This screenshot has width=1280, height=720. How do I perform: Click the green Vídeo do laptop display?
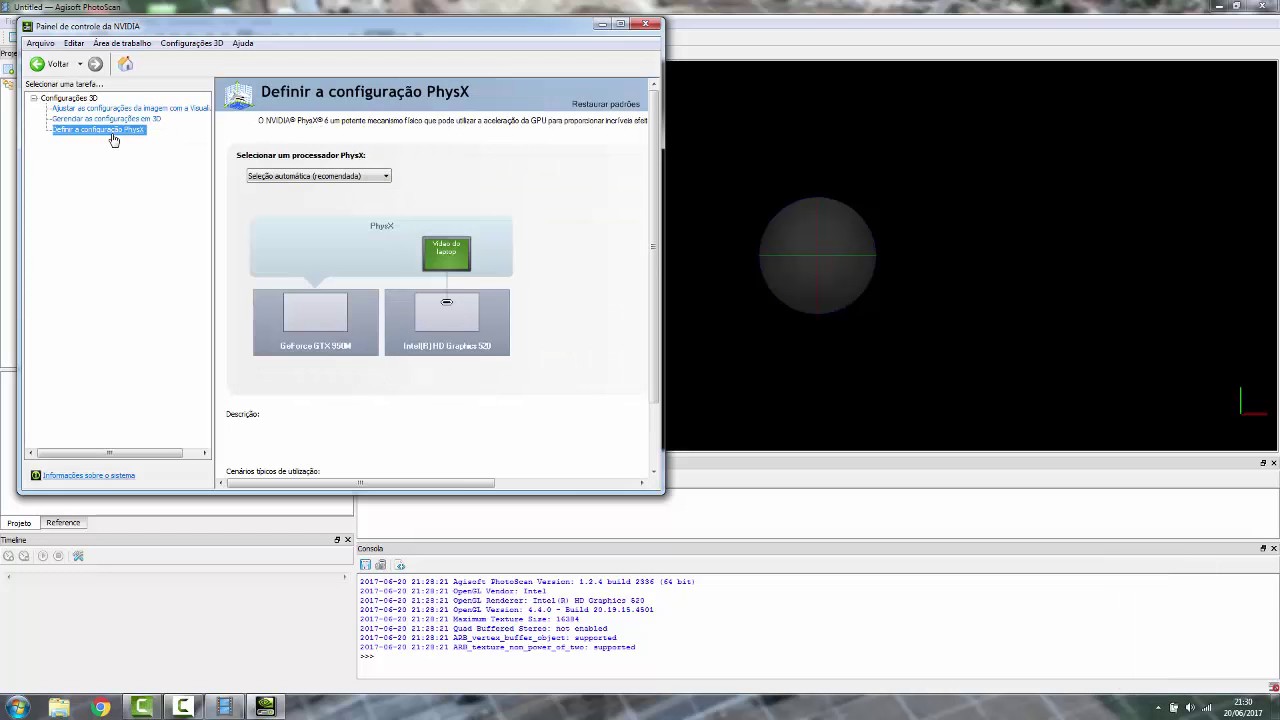click(446, 253)
